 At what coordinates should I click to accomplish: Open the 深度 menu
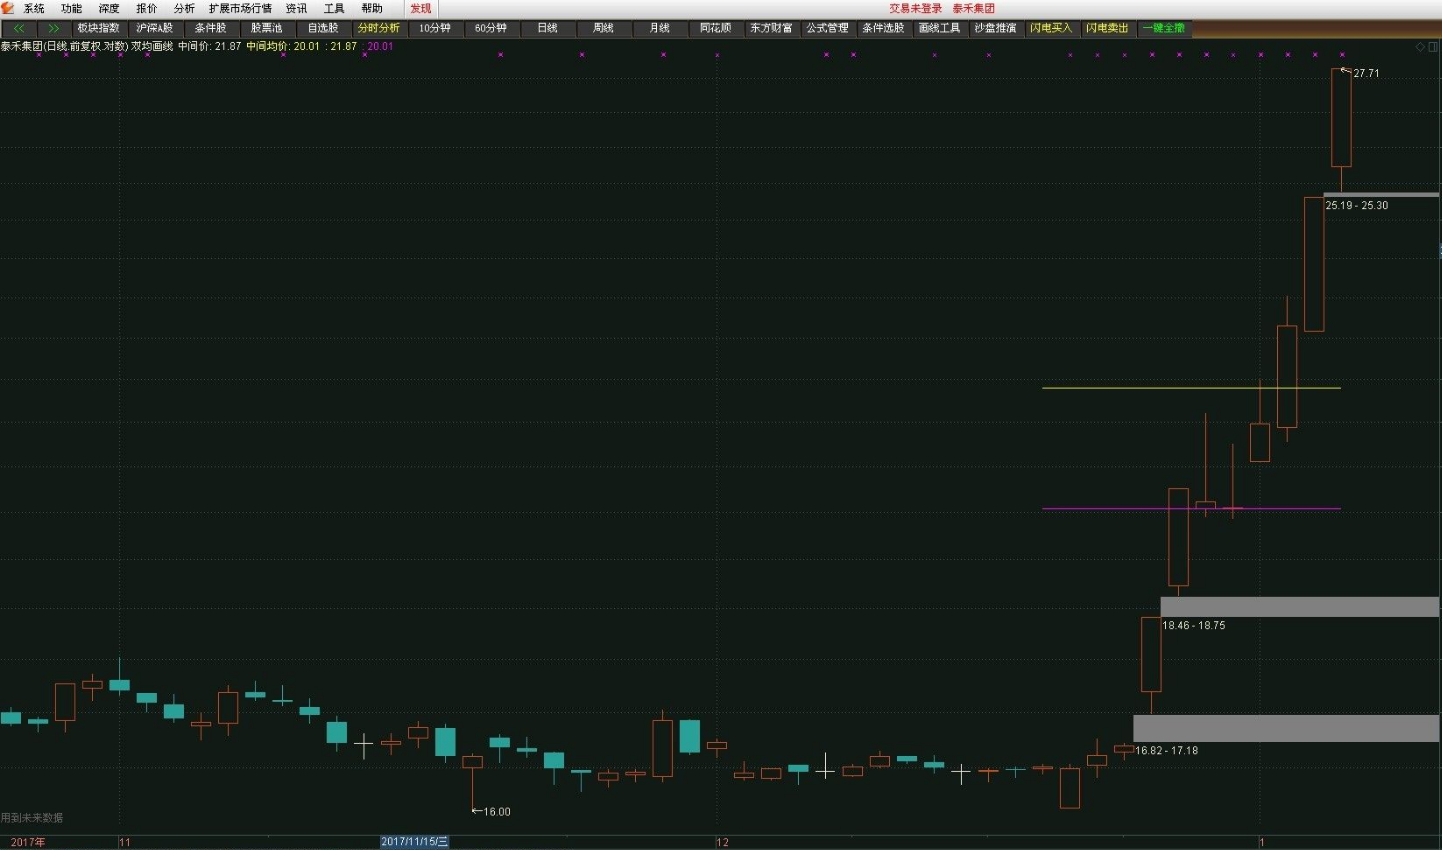pyautogui.click(x=109, y=8)
